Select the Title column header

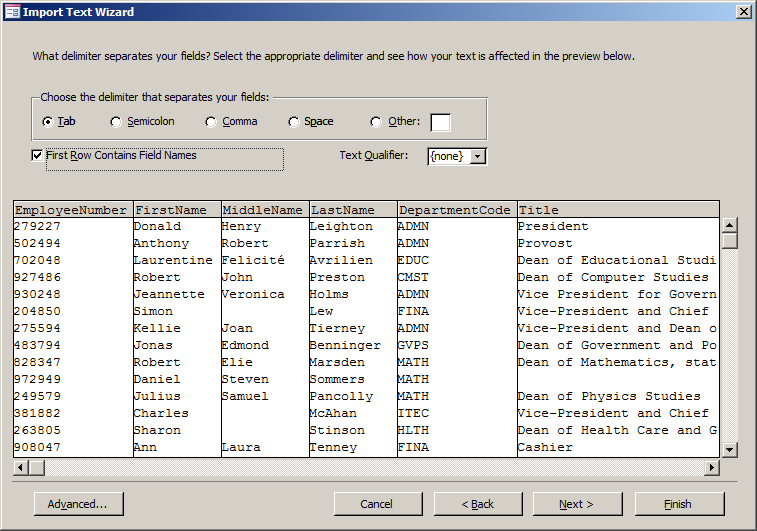pos(618,210)
